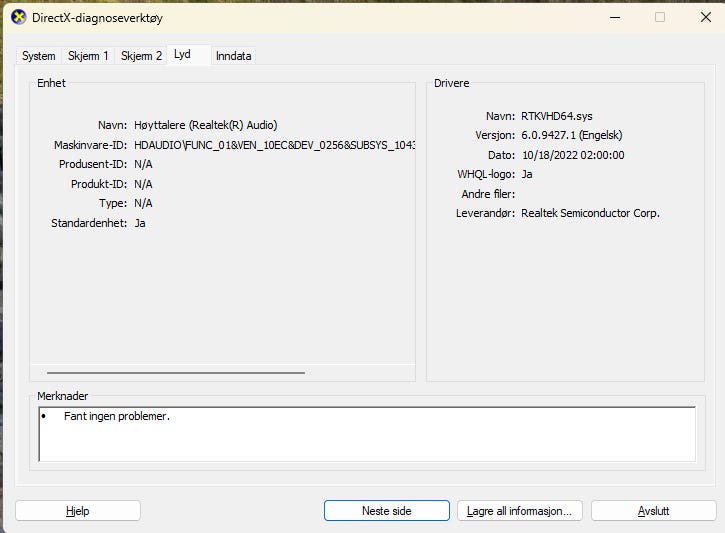Click the Standardenhet label
Screen dimensions: 725x533
[x=89, y=223]
